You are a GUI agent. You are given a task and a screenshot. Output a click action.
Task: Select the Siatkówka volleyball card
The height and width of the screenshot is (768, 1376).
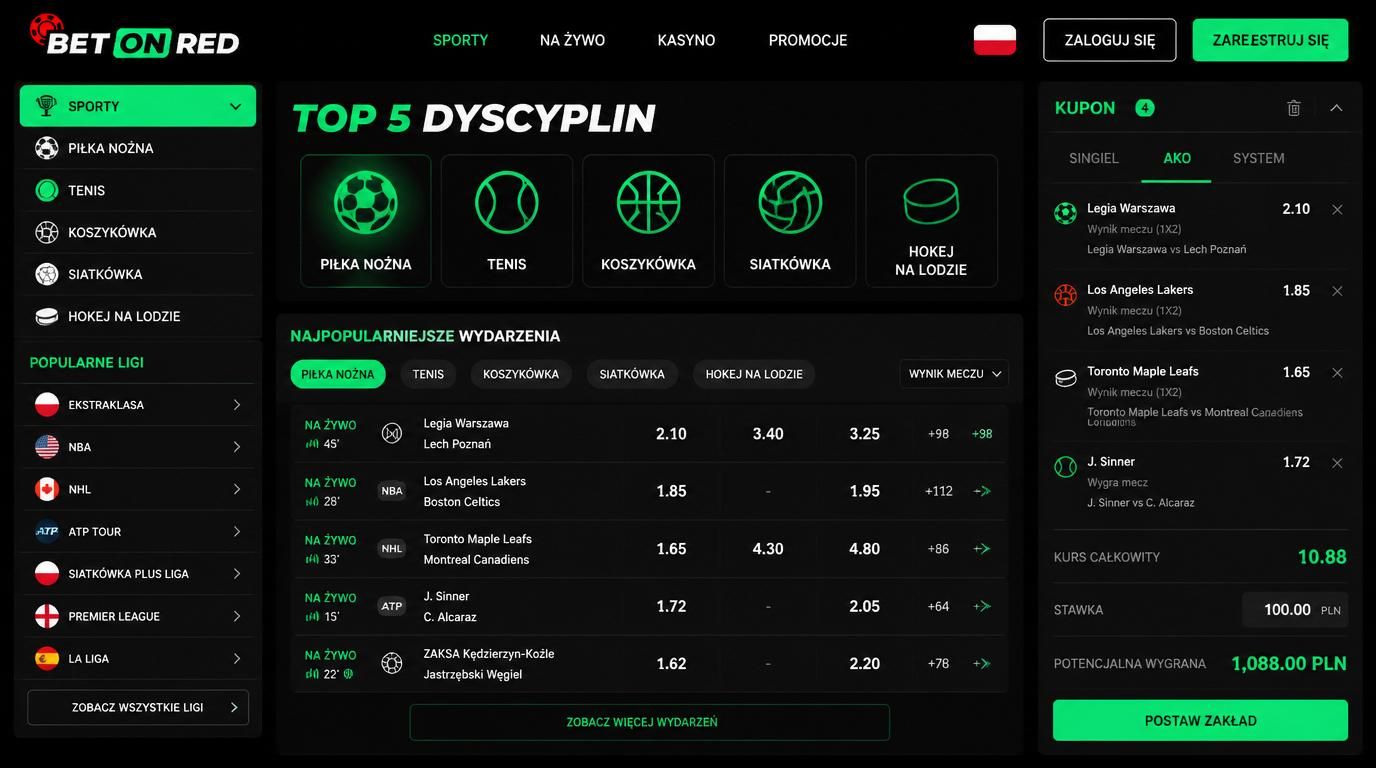coord(790,221)
